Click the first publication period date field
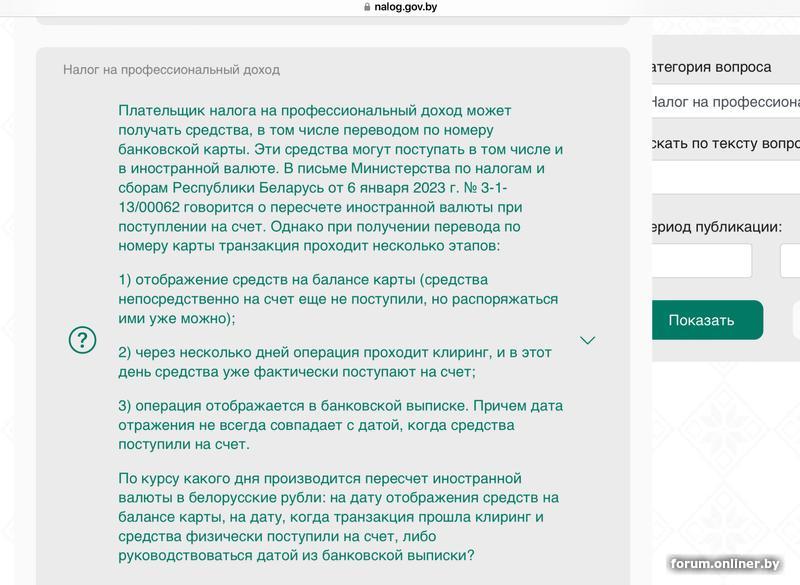 pos(702,261)
